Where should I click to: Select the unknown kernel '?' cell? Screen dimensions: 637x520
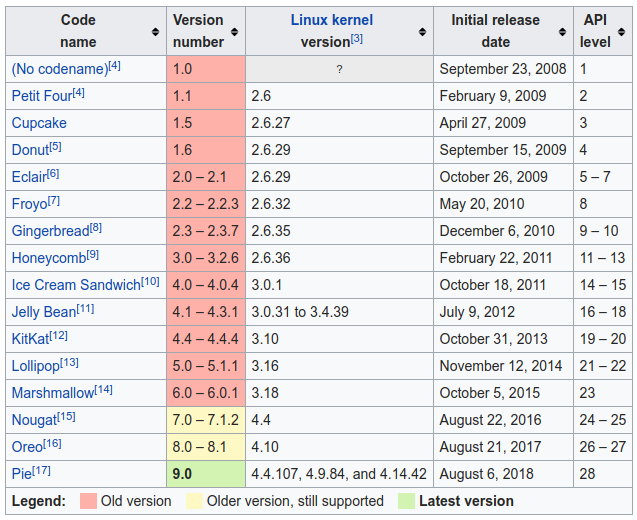click(340, 69)
